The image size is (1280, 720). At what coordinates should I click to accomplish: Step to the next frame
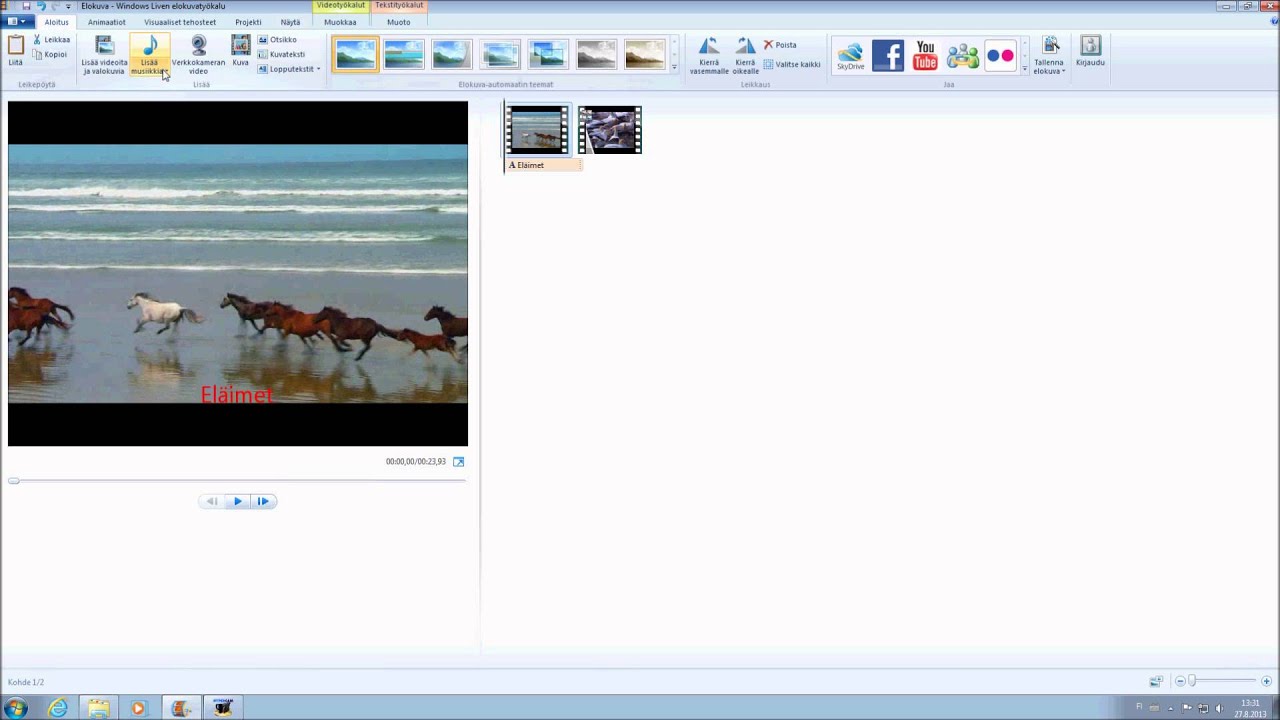pyautogui.click(x=263, y=501)
